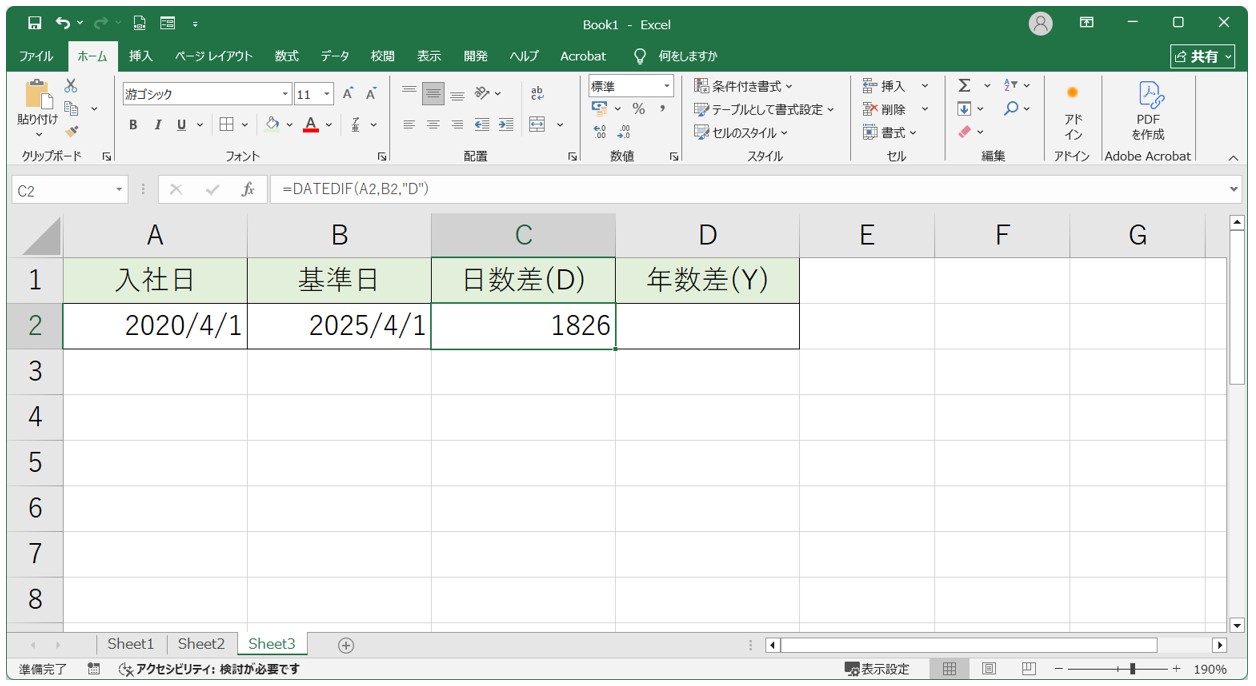Click the Format Painter brush icon
Image resolution: width=1256 pixels, height=686 pixels.
tap(71, 131)
